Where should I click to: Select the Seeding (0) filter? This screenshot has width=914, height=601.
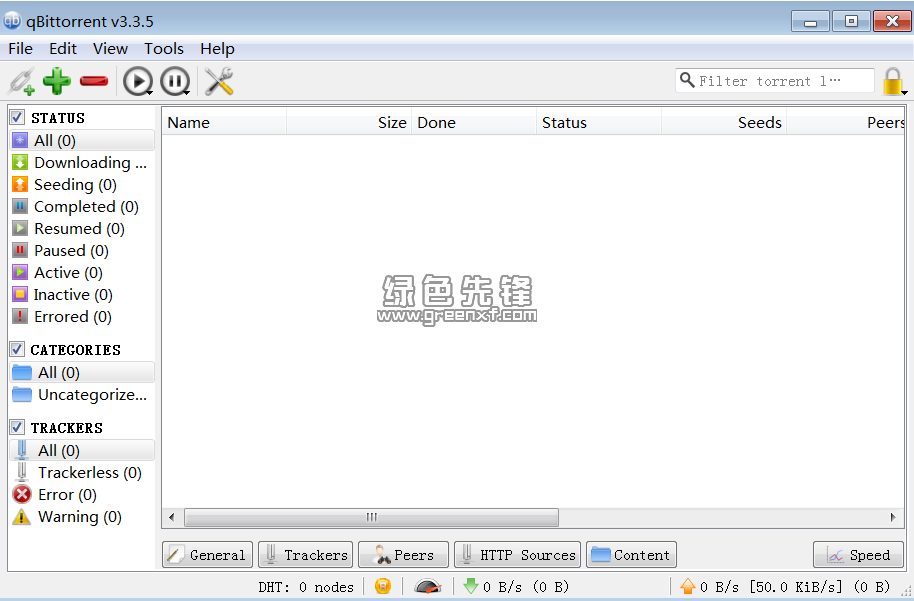coord(82,185)
